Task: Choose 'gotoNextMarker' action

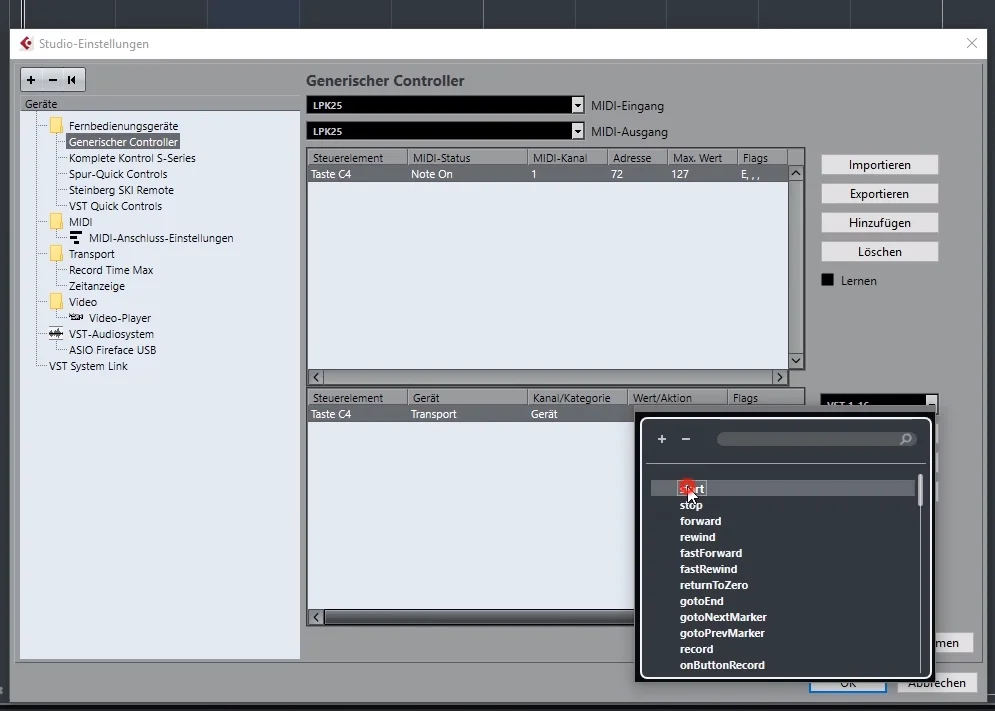Action: point(723,617)
